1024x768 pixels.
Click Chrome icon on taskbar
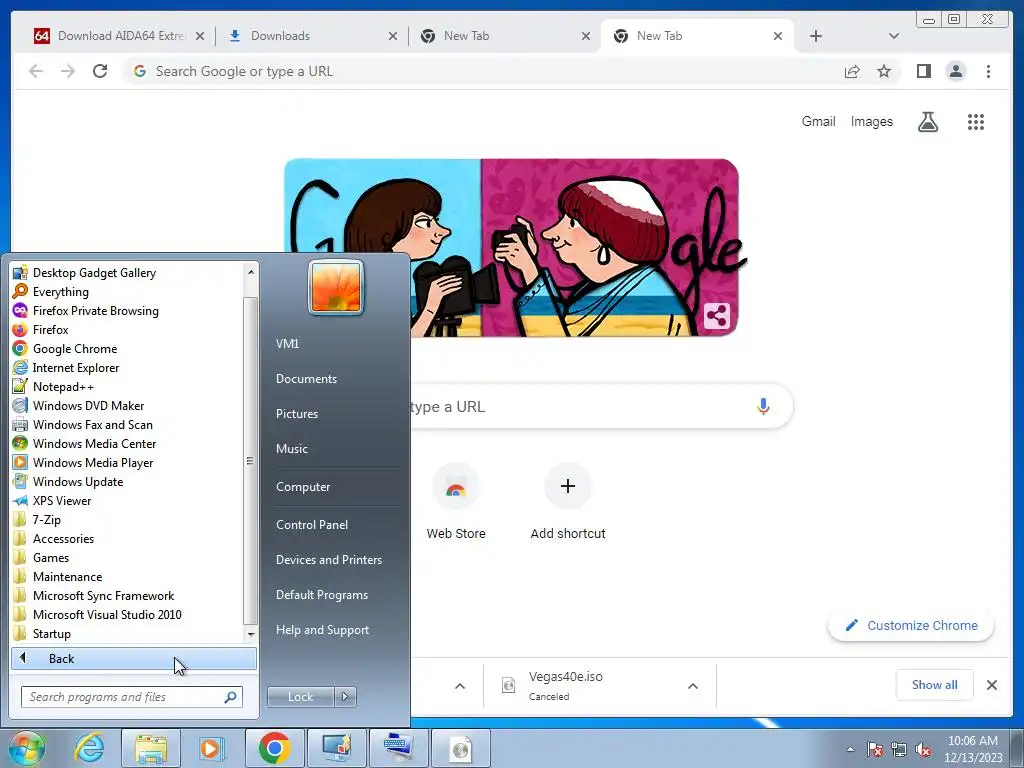coord(274,748)
